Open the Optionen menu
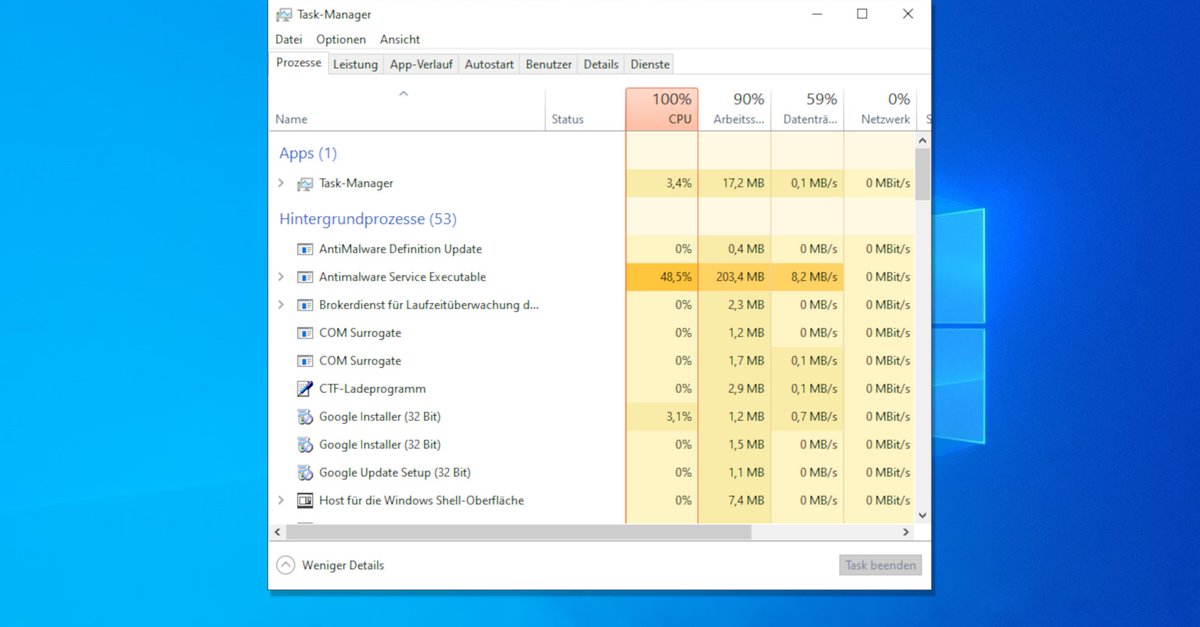The image size is (1200, 627). pos(341,39)
